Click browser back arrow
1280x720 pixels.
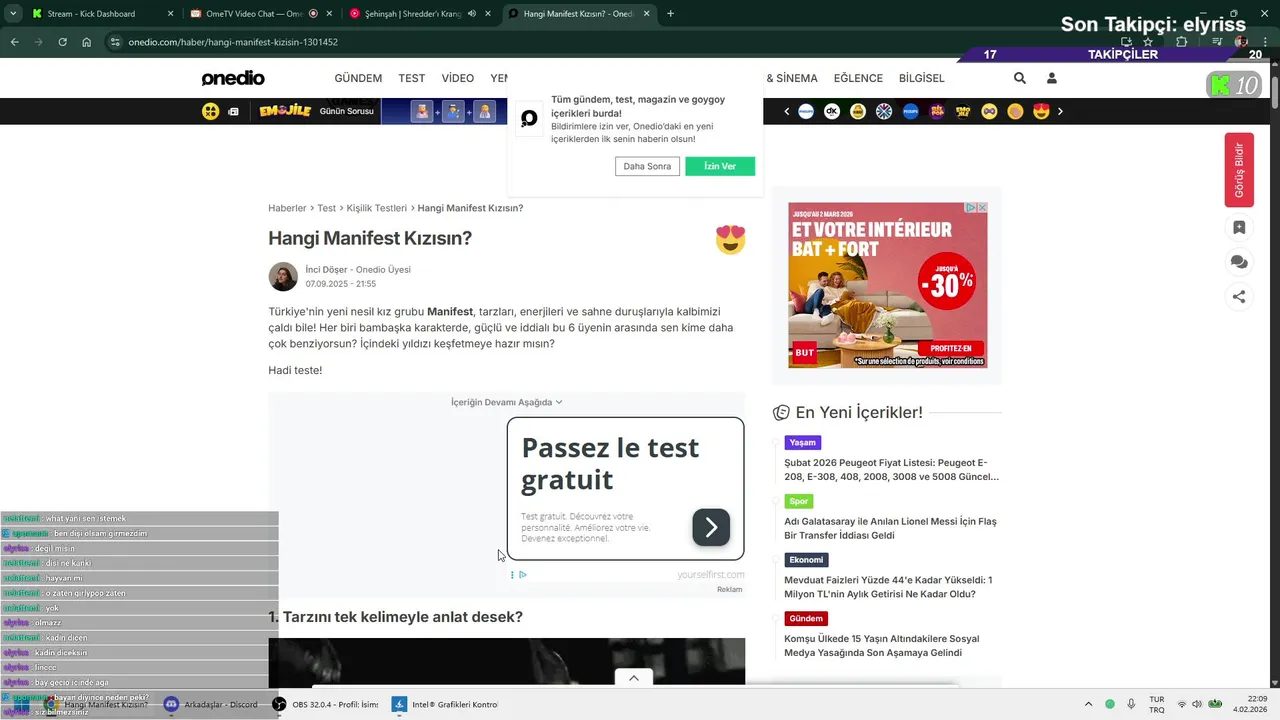[14, 42]
